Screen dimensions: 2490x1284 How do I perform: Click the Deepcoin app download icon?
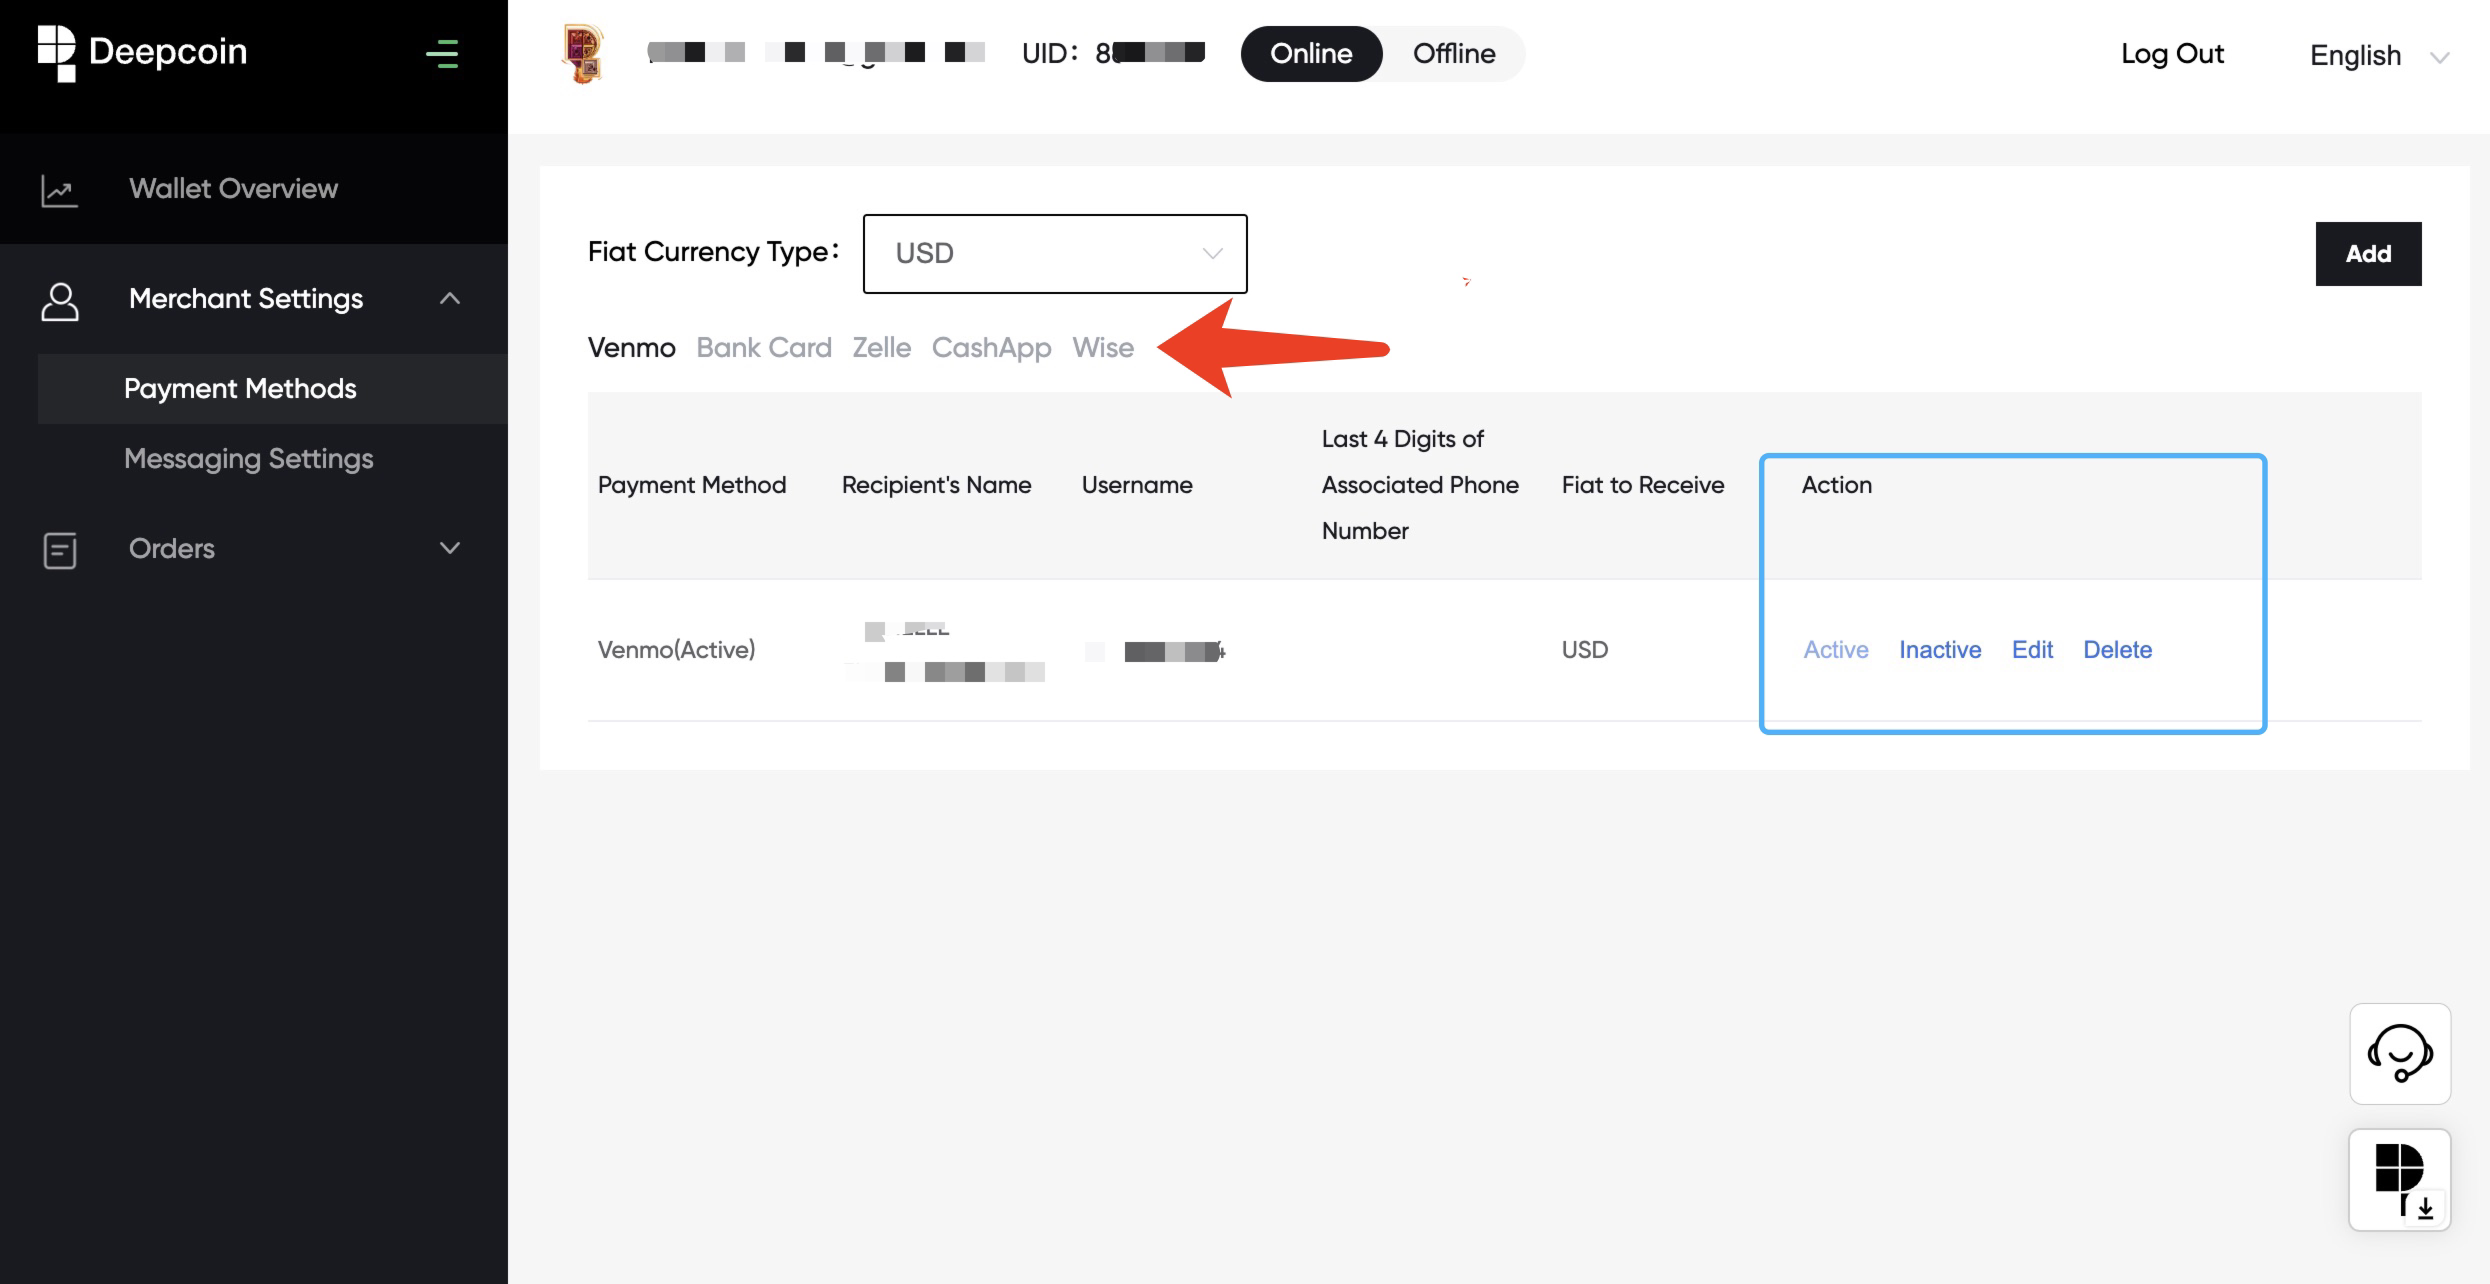point(2400,1180)
